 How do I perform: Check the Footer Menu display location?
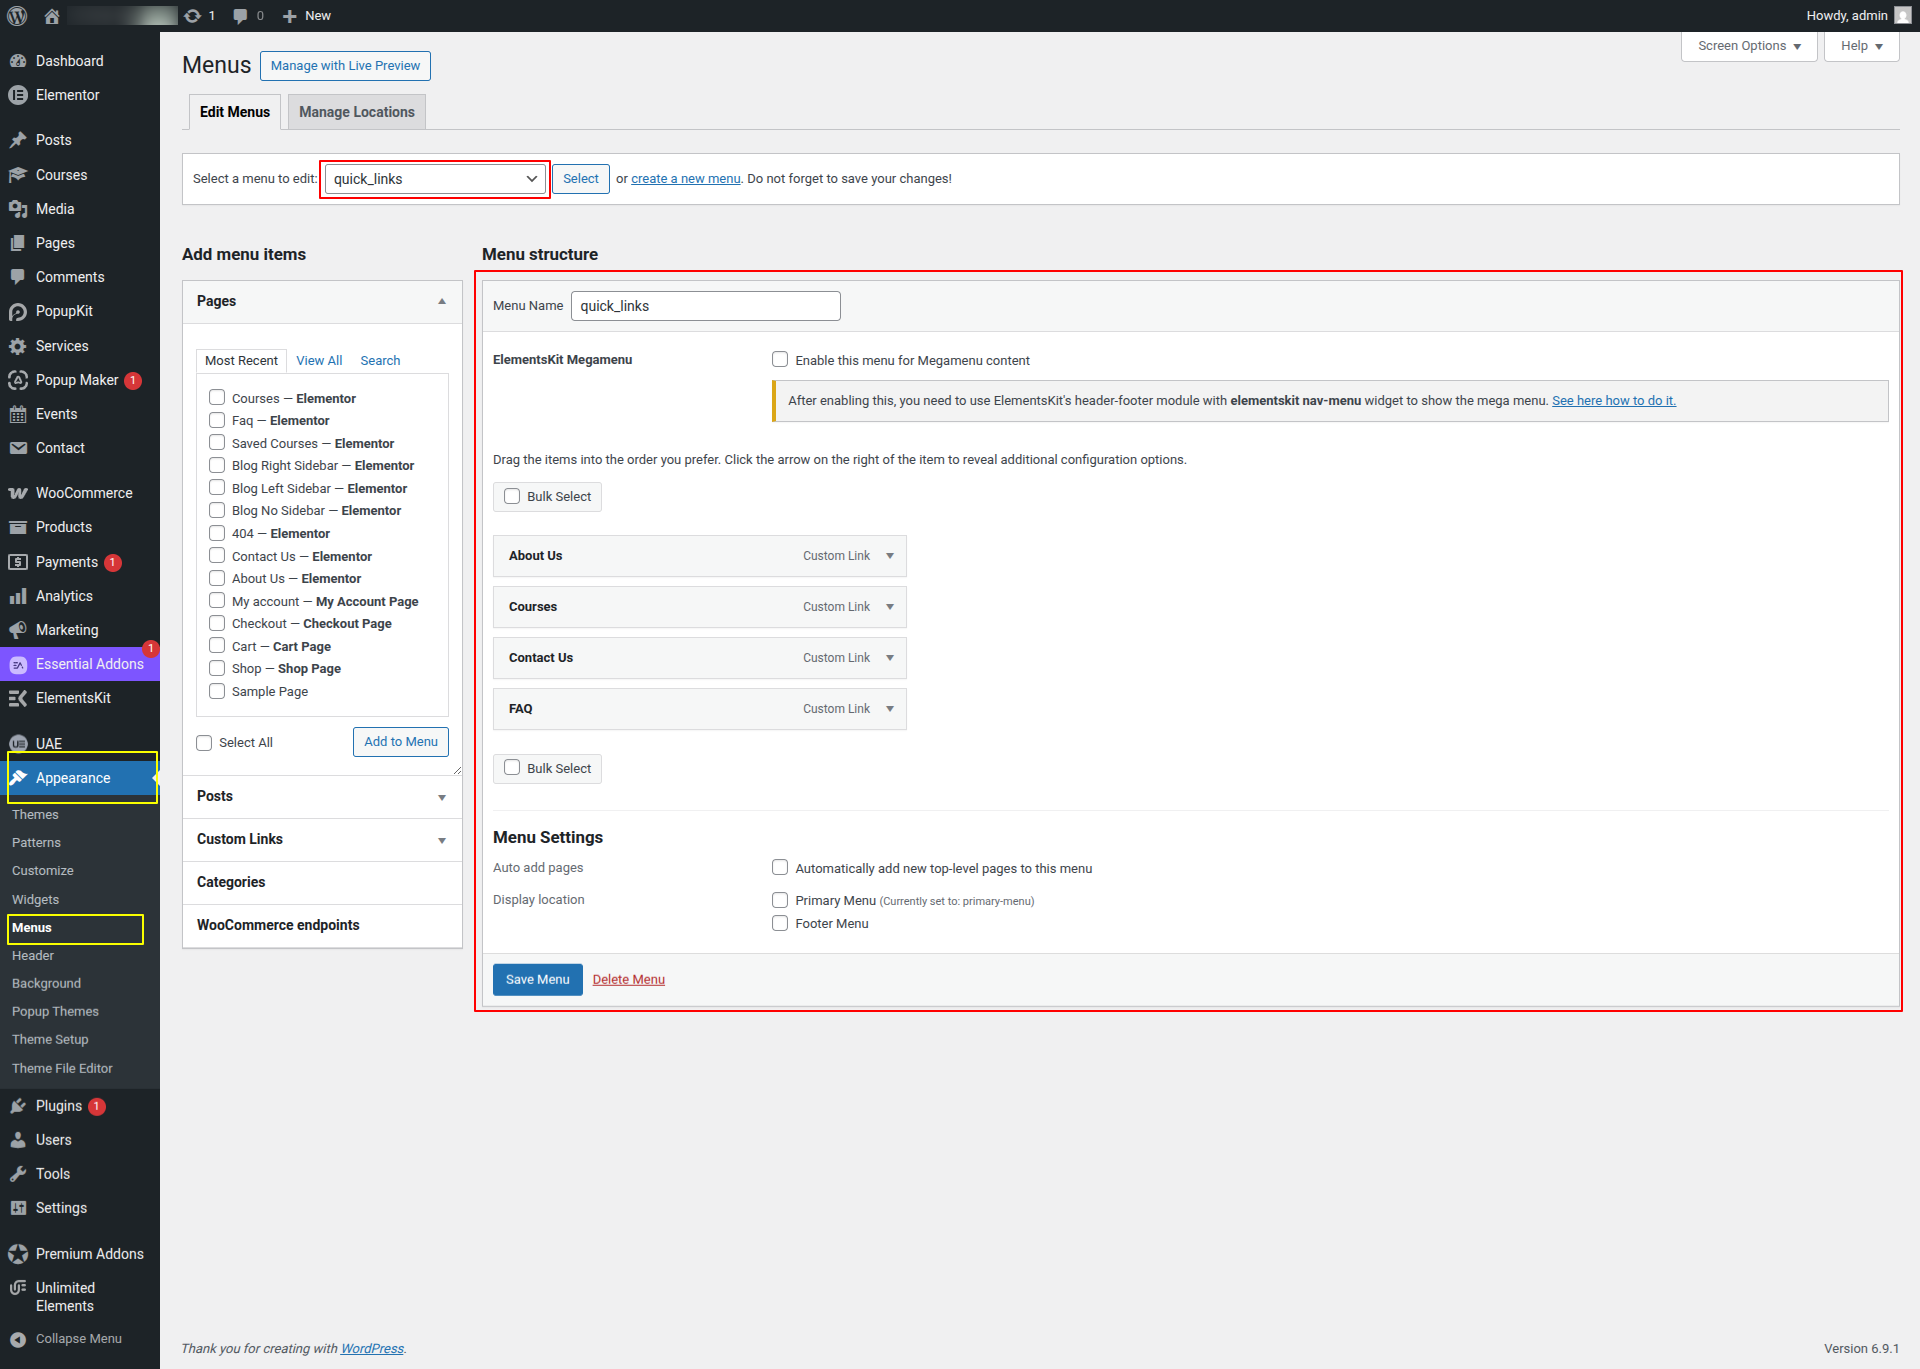780,924
